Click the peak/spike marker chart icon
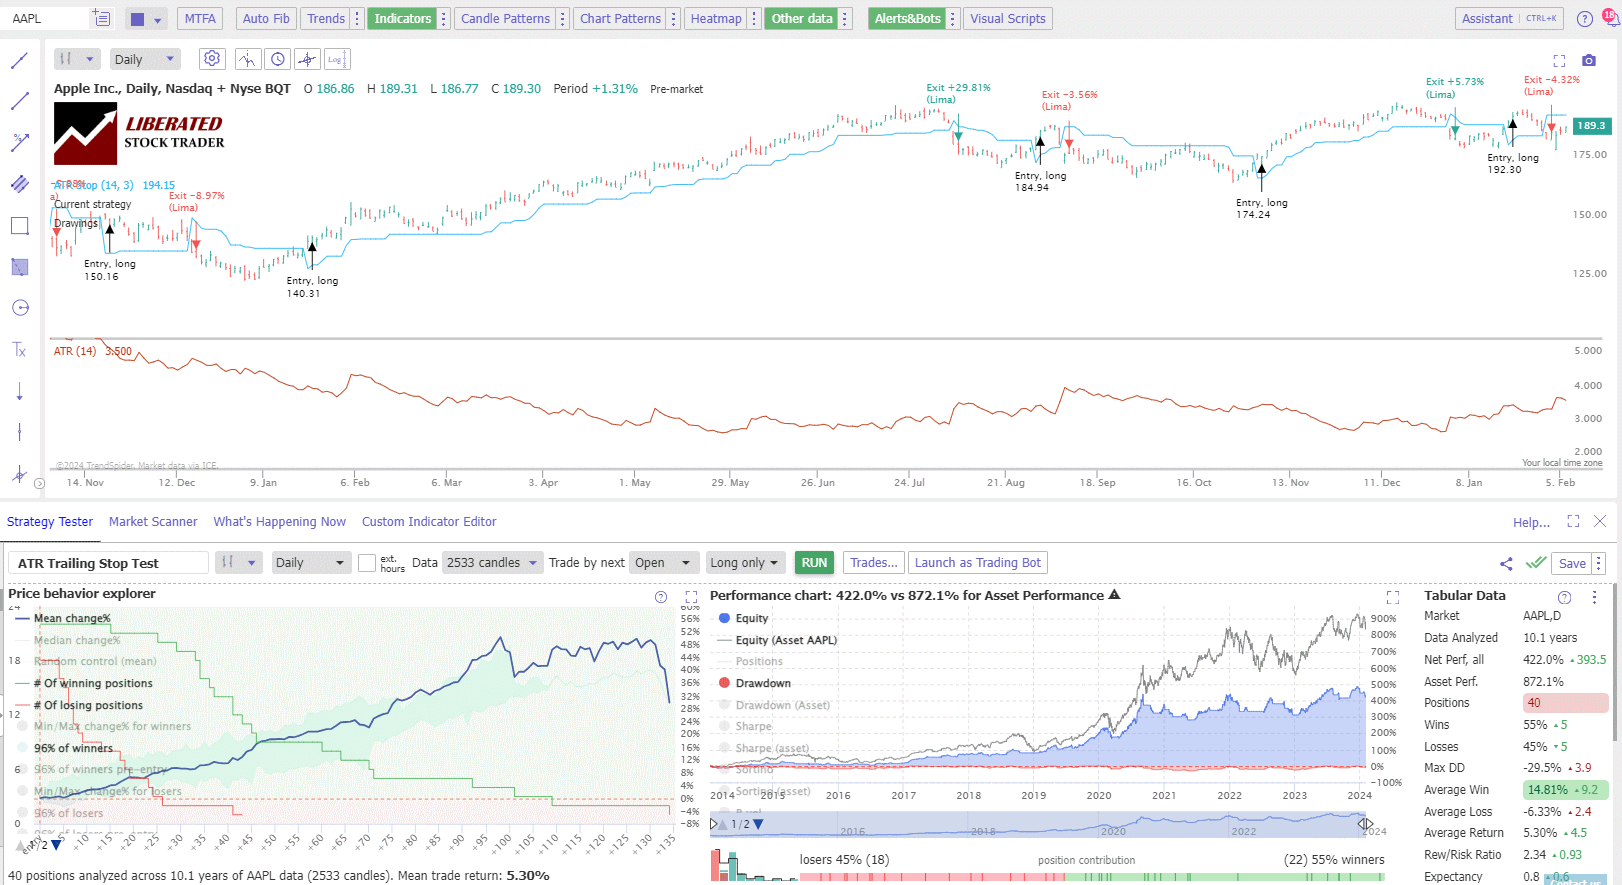The width and height of the screenshot is (1622, 885). (247, 59)
